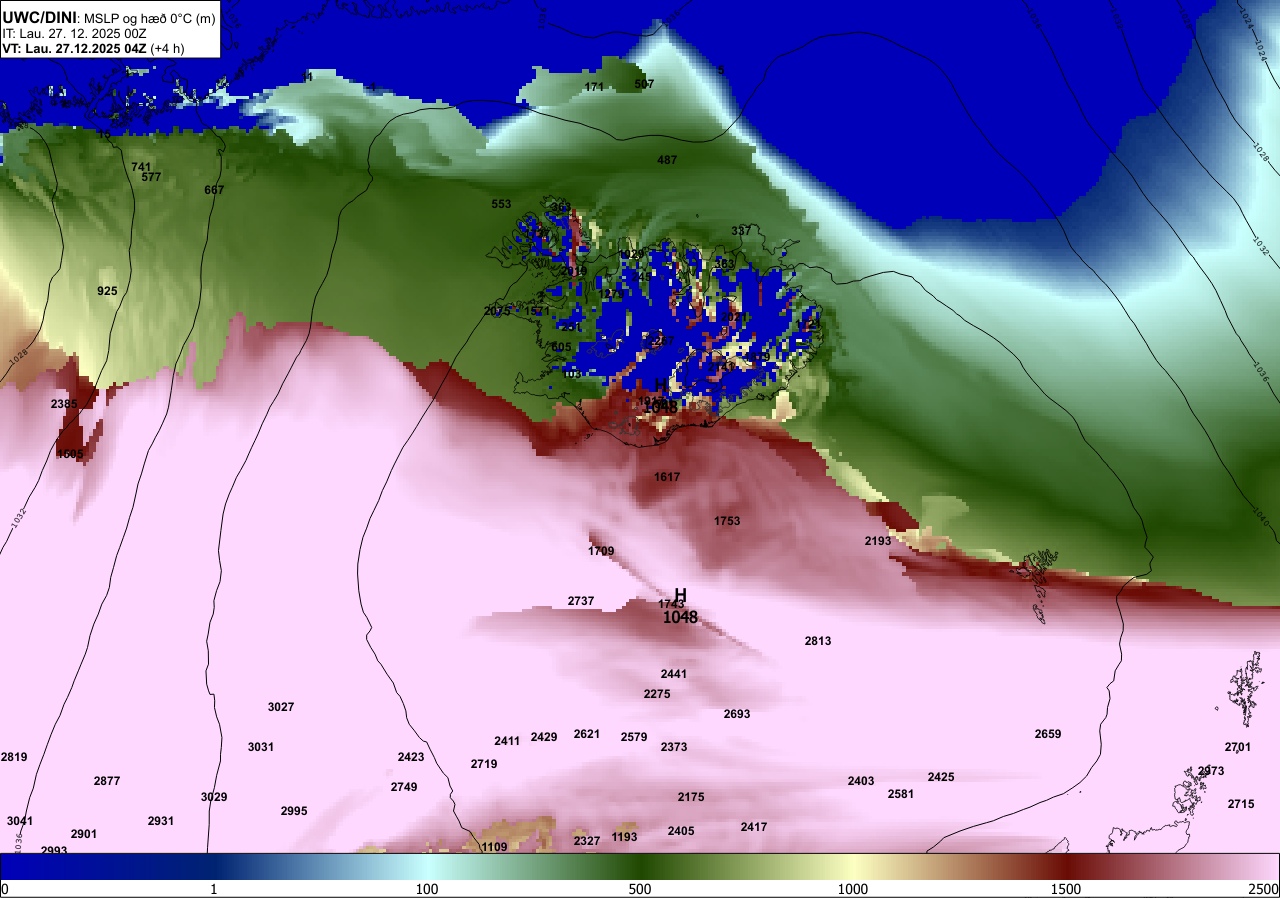
Task: Click the map value 2385
Action: tap(64, 404)
